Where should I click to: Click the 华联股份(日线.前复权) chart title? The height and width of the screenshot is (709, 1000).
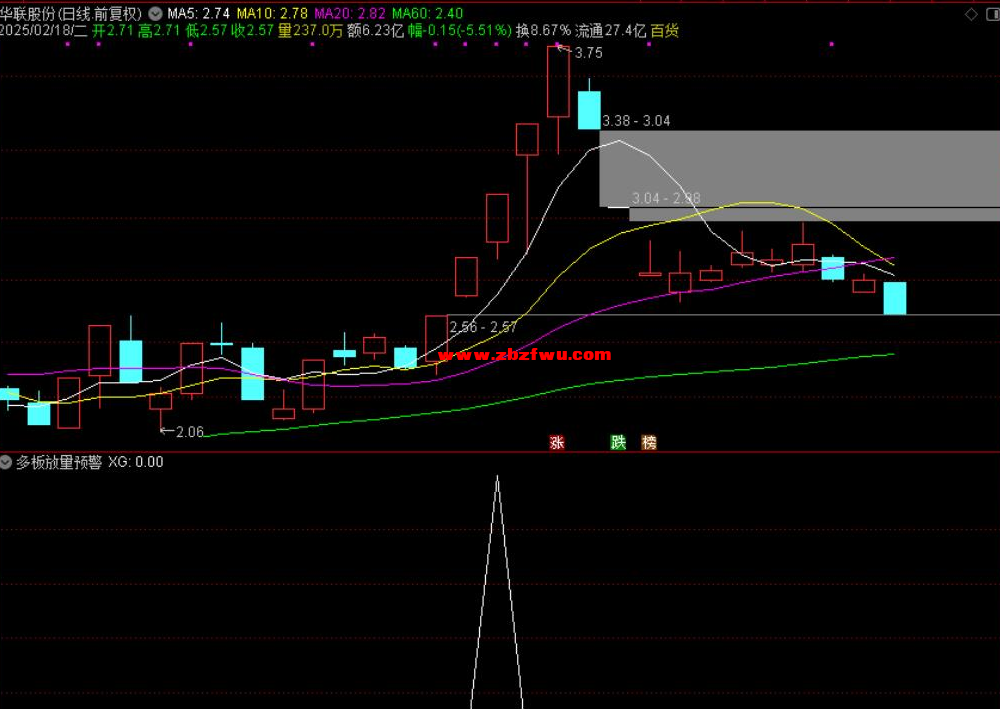click(71, 13)
